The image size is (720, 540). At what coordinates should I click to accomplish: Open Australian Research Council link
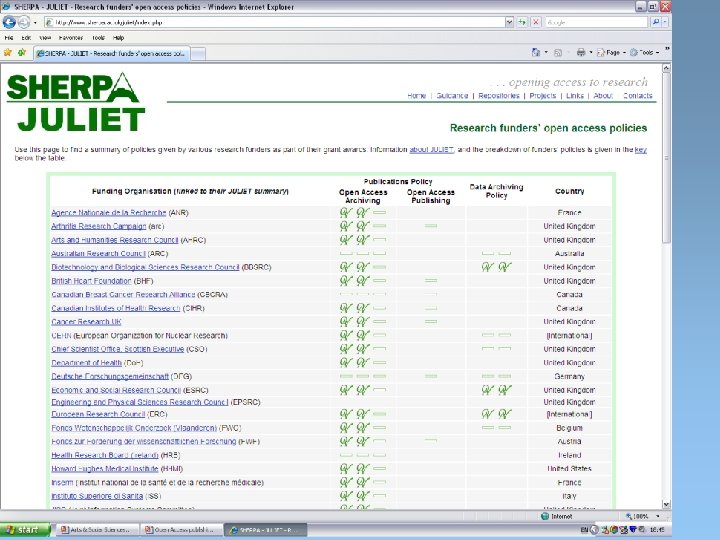coord(98,253)
